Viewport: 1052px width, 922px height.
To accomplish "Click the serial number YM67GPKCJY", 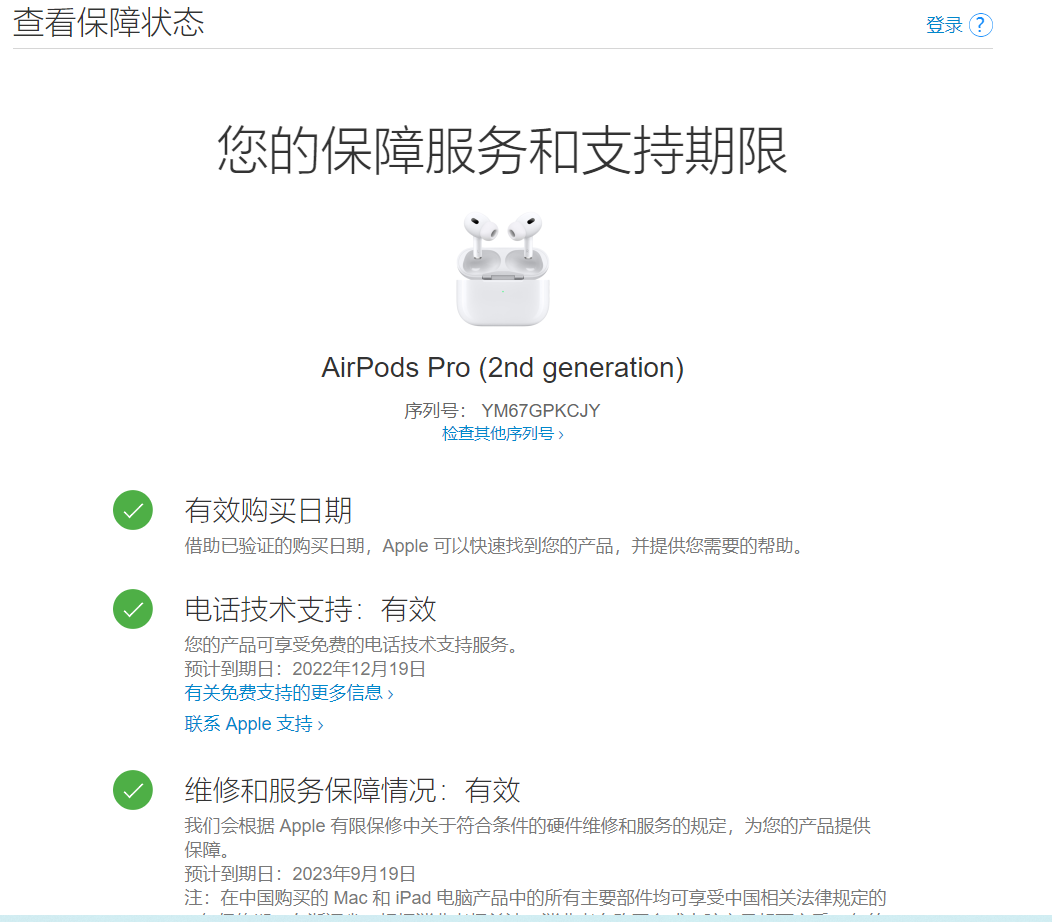I will coord(540,411).
